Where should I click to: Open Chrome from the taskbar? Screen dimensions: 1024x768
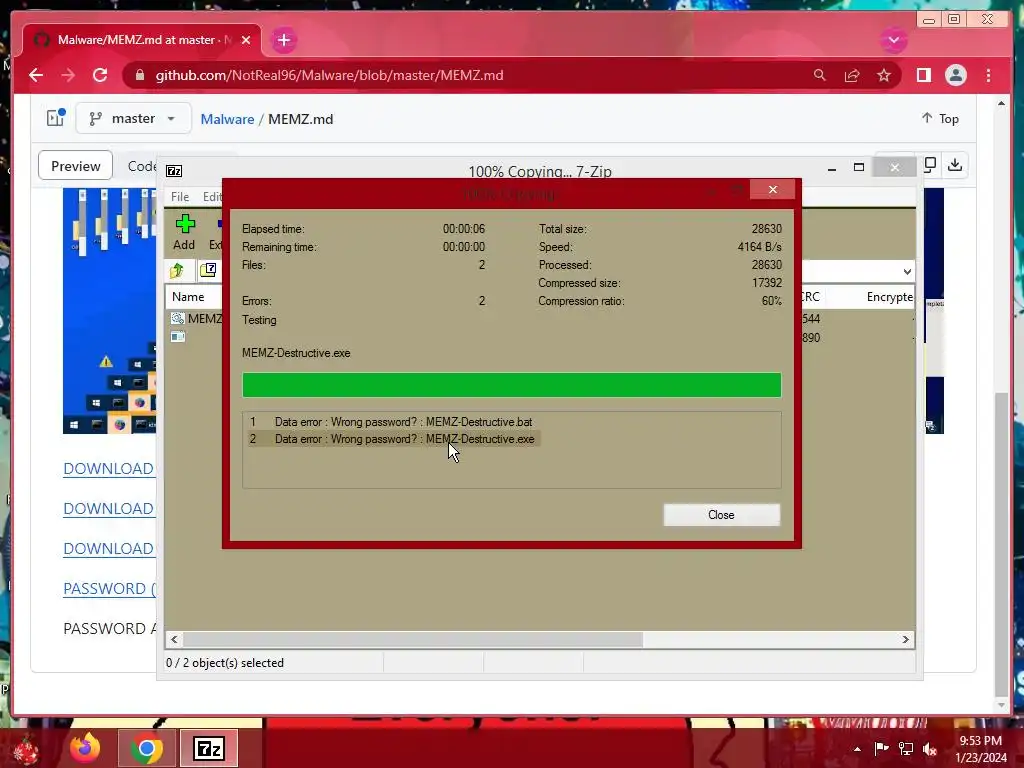pos(146,748)
